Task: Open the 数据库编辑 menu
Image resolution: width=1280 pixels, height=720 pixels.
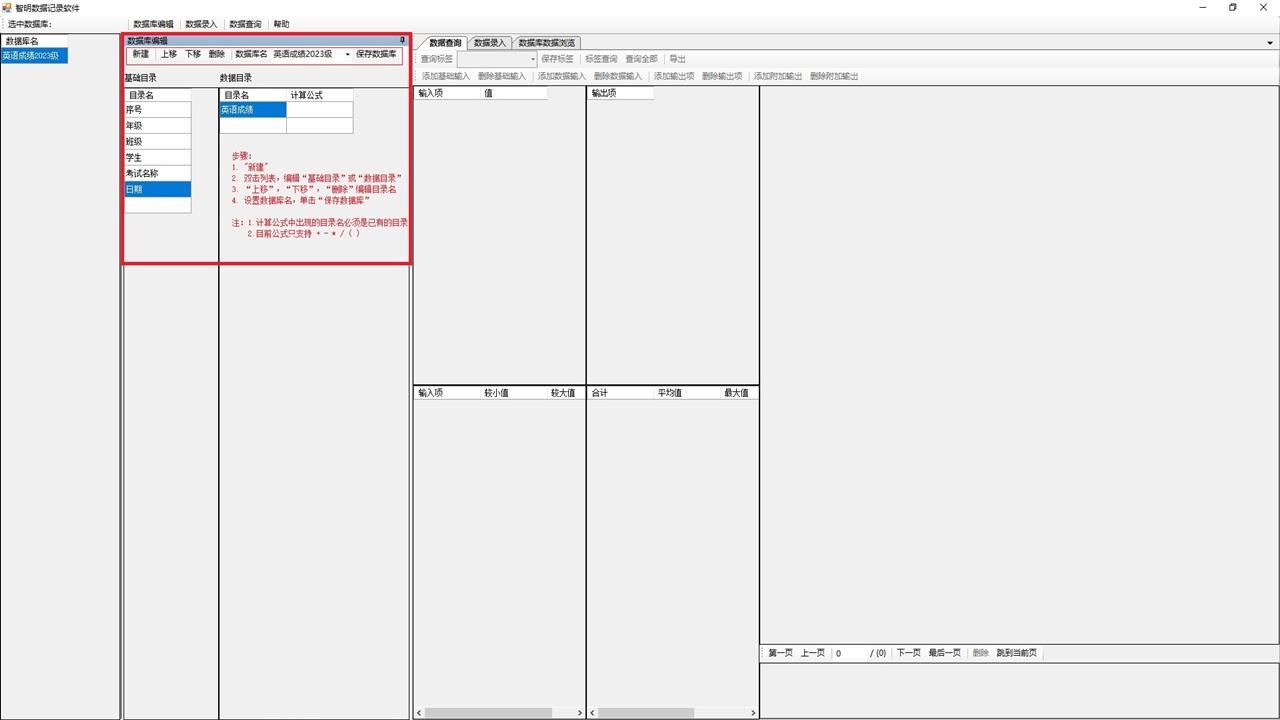Action: (153, 24)
